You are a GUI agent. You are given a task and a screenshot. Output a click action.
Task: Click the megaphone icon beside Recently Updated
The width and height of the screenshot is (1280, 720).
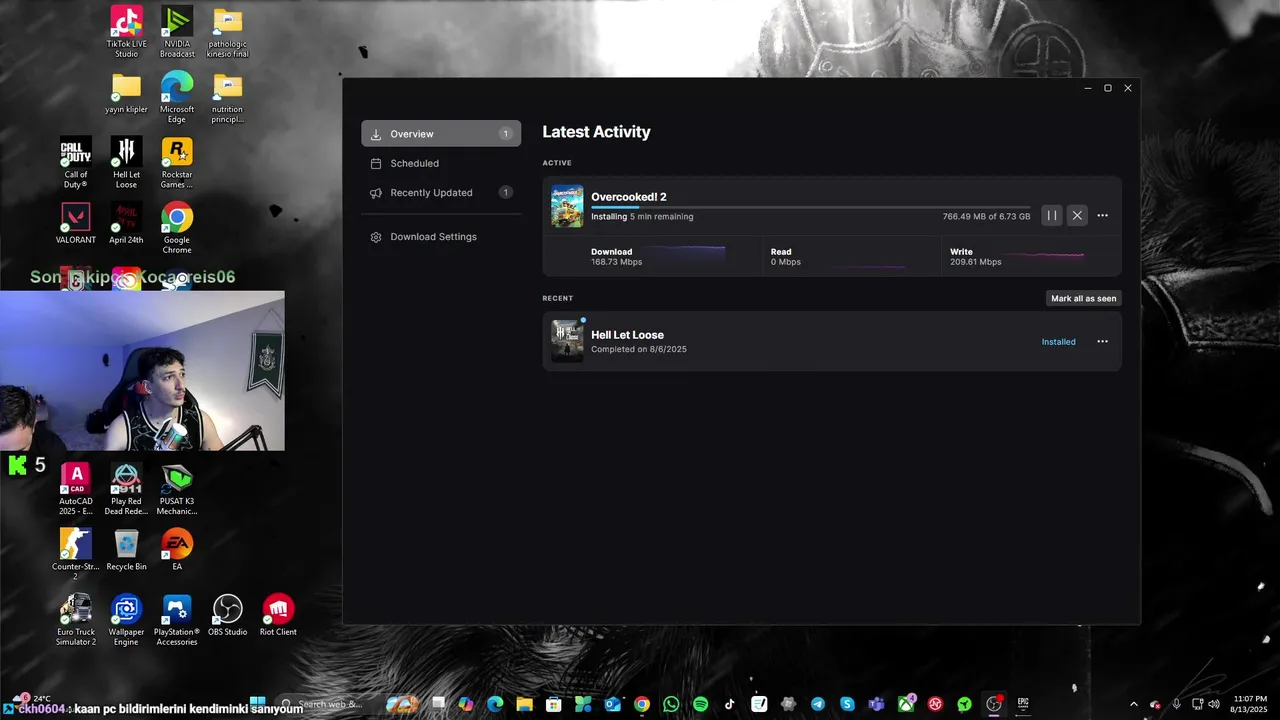376,193
